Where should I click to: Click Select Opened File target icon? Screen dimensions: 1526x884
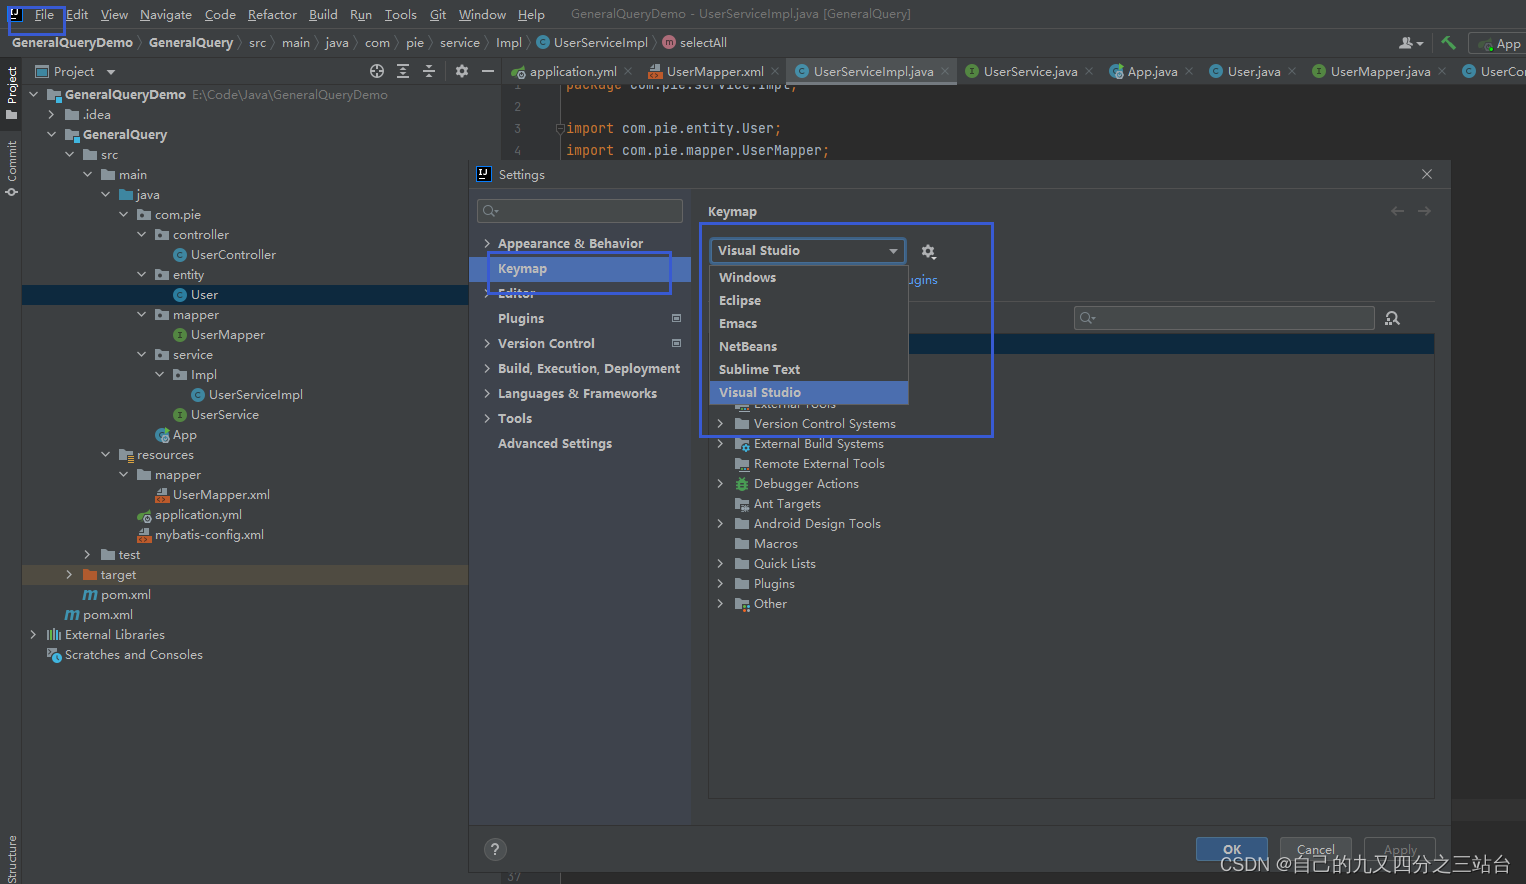377,71
